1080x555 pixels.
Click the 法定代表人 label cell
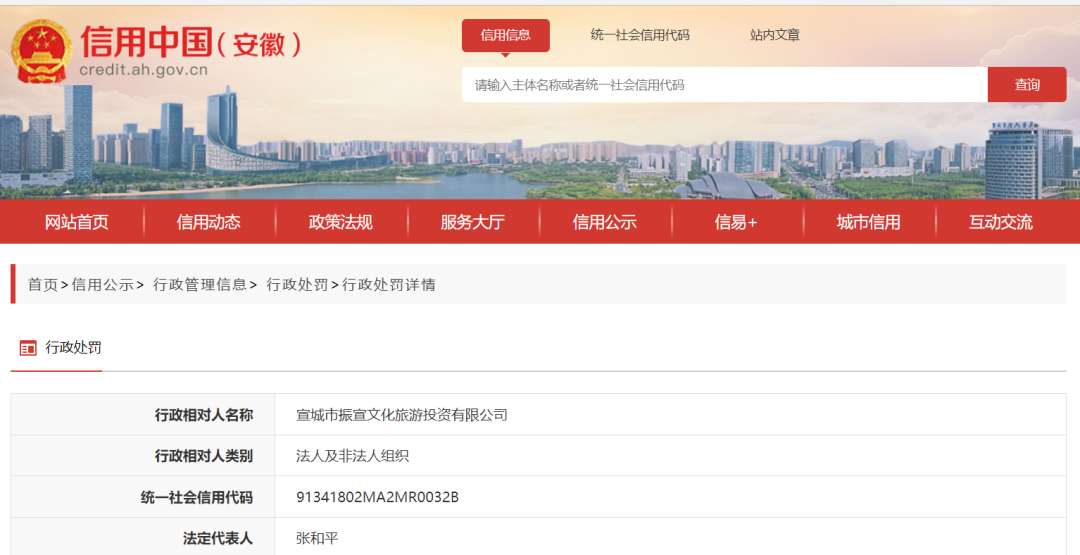tap(143, 537)
